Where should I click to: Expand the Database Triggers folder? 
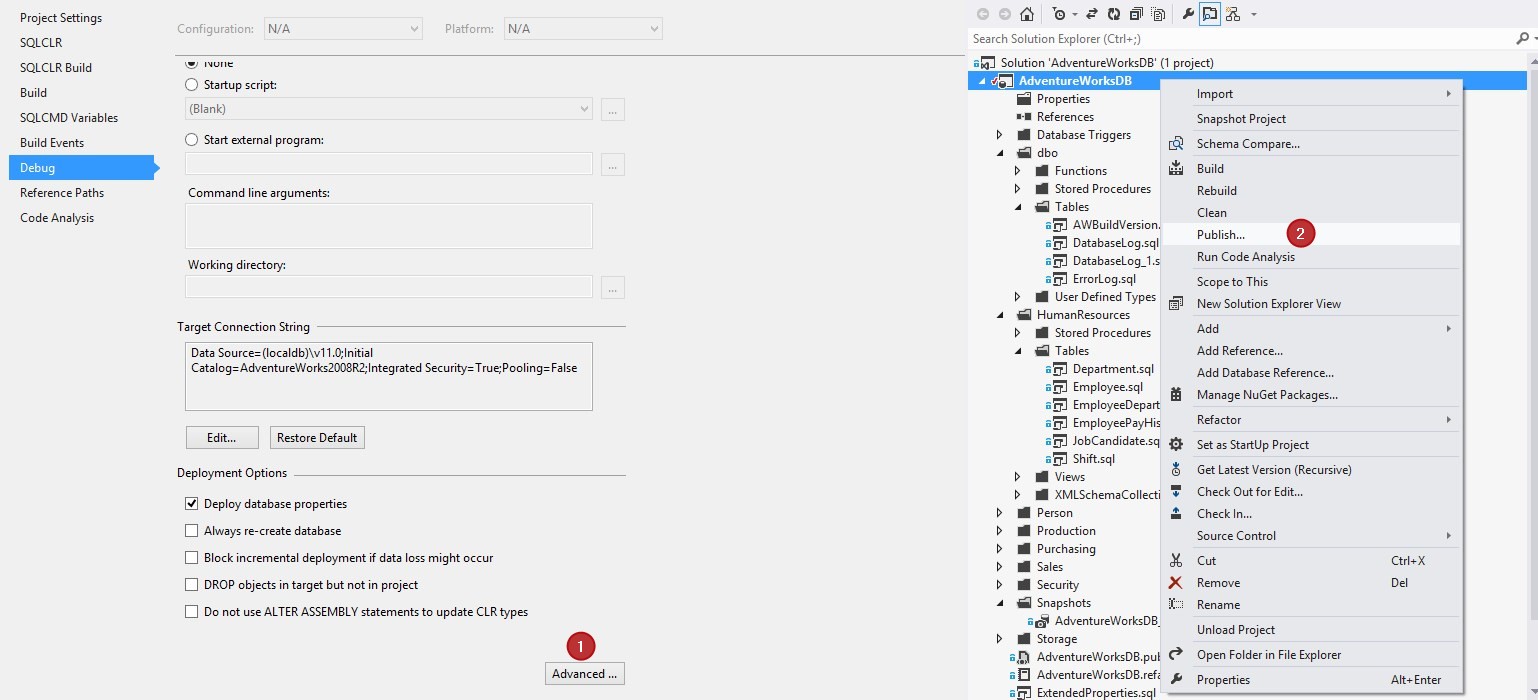point(999,135)
